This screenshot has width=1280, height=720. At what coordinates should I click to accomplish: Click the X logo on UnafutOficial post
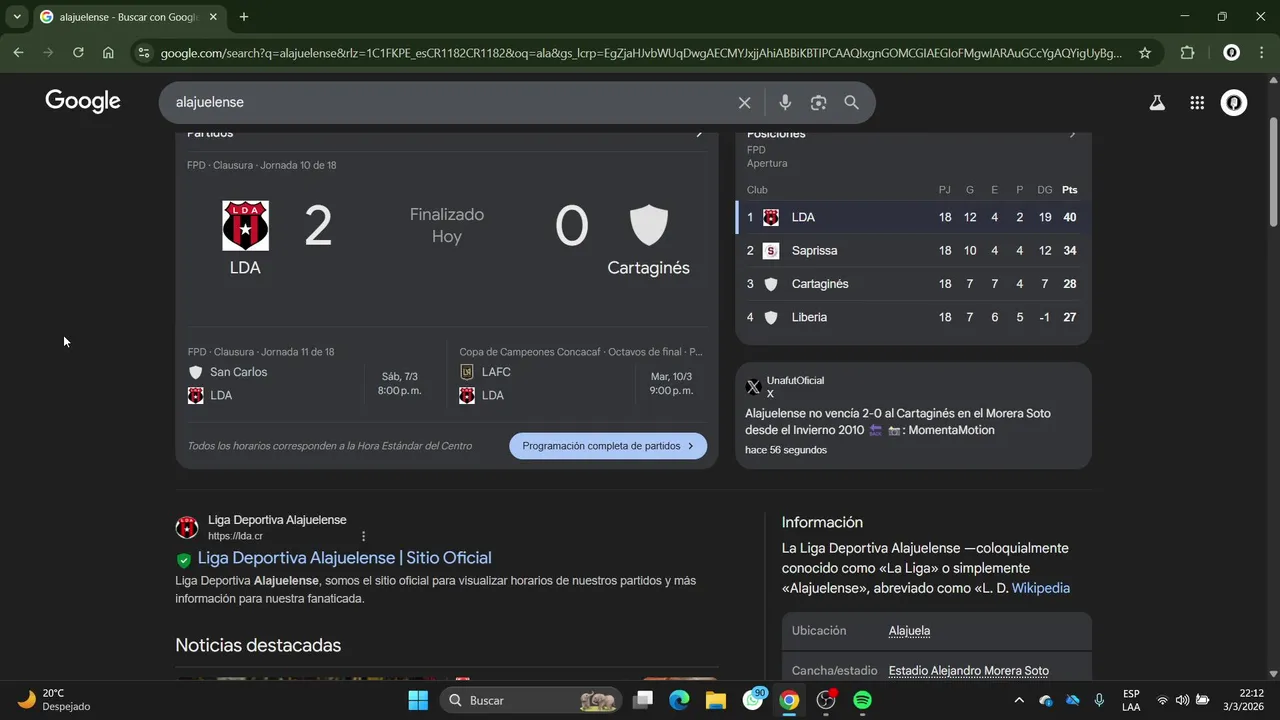[754, 387]
